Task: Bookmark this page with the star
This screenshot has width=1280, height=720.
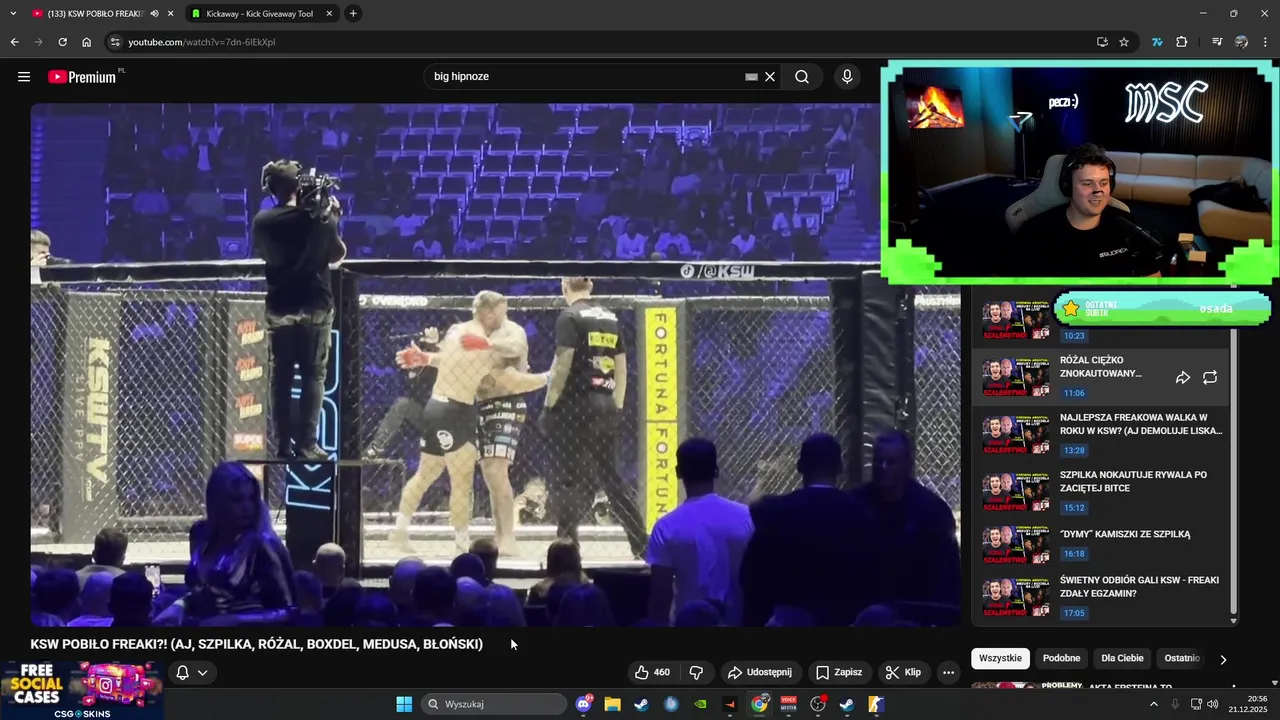Action: [1124, 42]
